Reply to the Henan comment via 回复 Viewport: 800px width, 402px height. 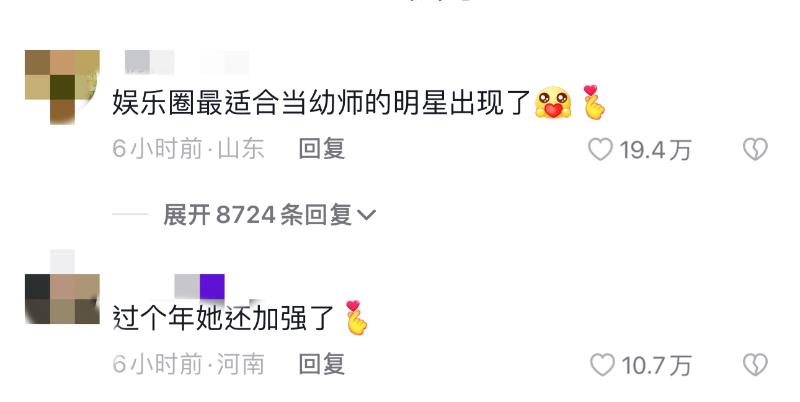click(321, 365)
